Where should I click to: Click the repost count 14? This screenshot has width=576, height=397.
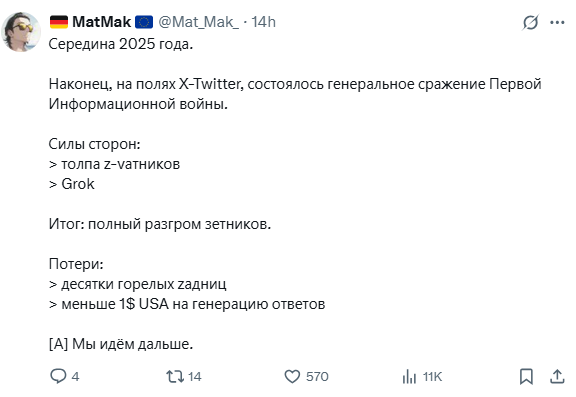pos(194,377)
